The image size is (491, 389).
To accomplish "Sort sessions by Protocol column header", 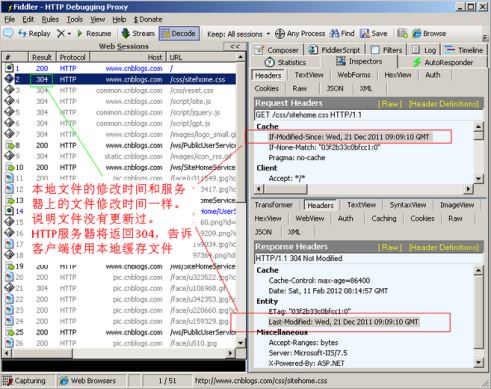I will pyautogui.click(x=73, y=57).
